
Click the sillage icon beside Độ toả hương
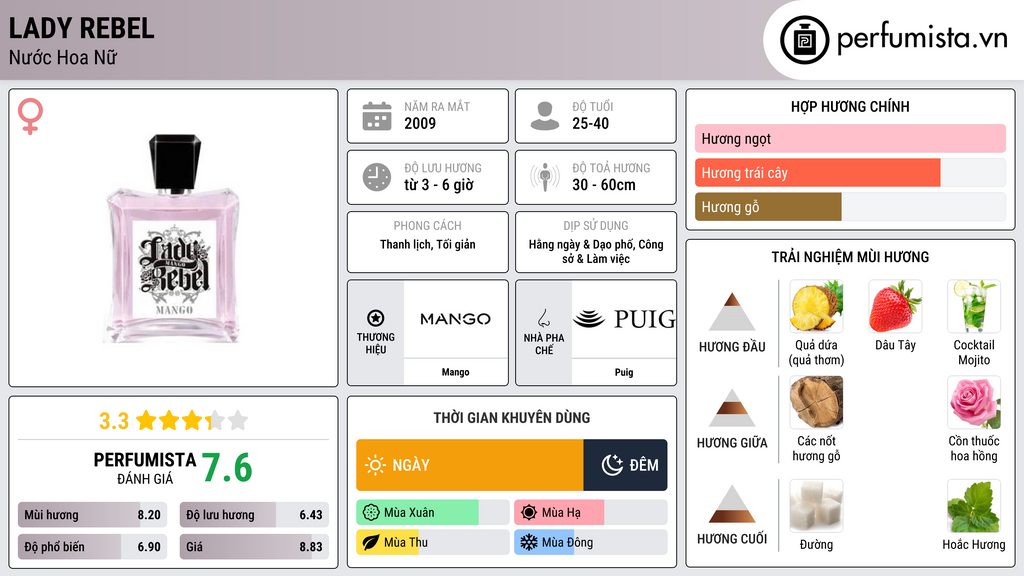tap(545, 177)
